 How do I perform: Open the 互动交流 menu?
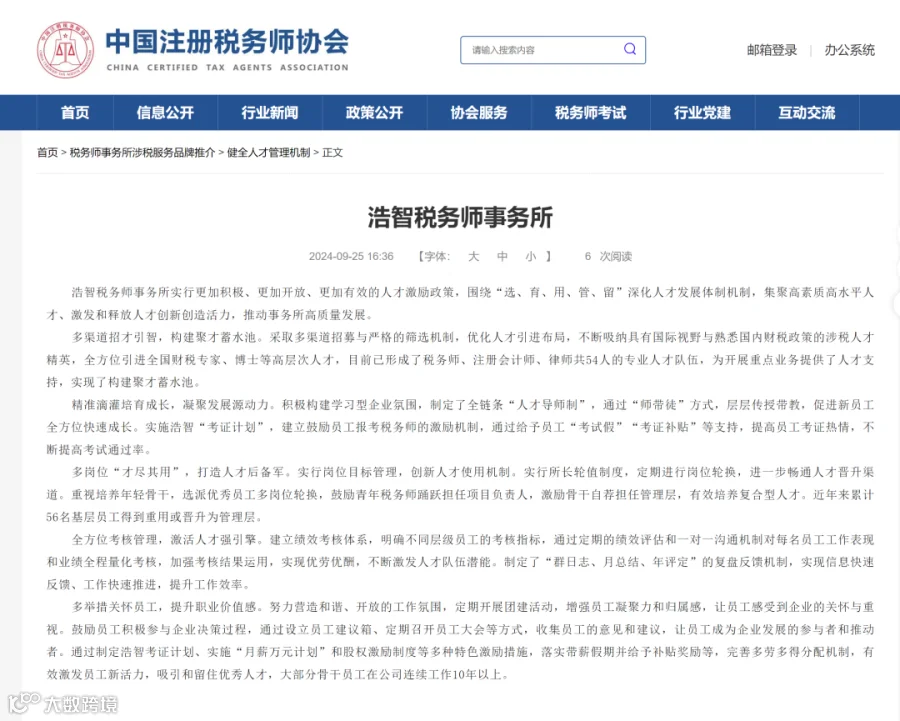click(x=807, y=113)
